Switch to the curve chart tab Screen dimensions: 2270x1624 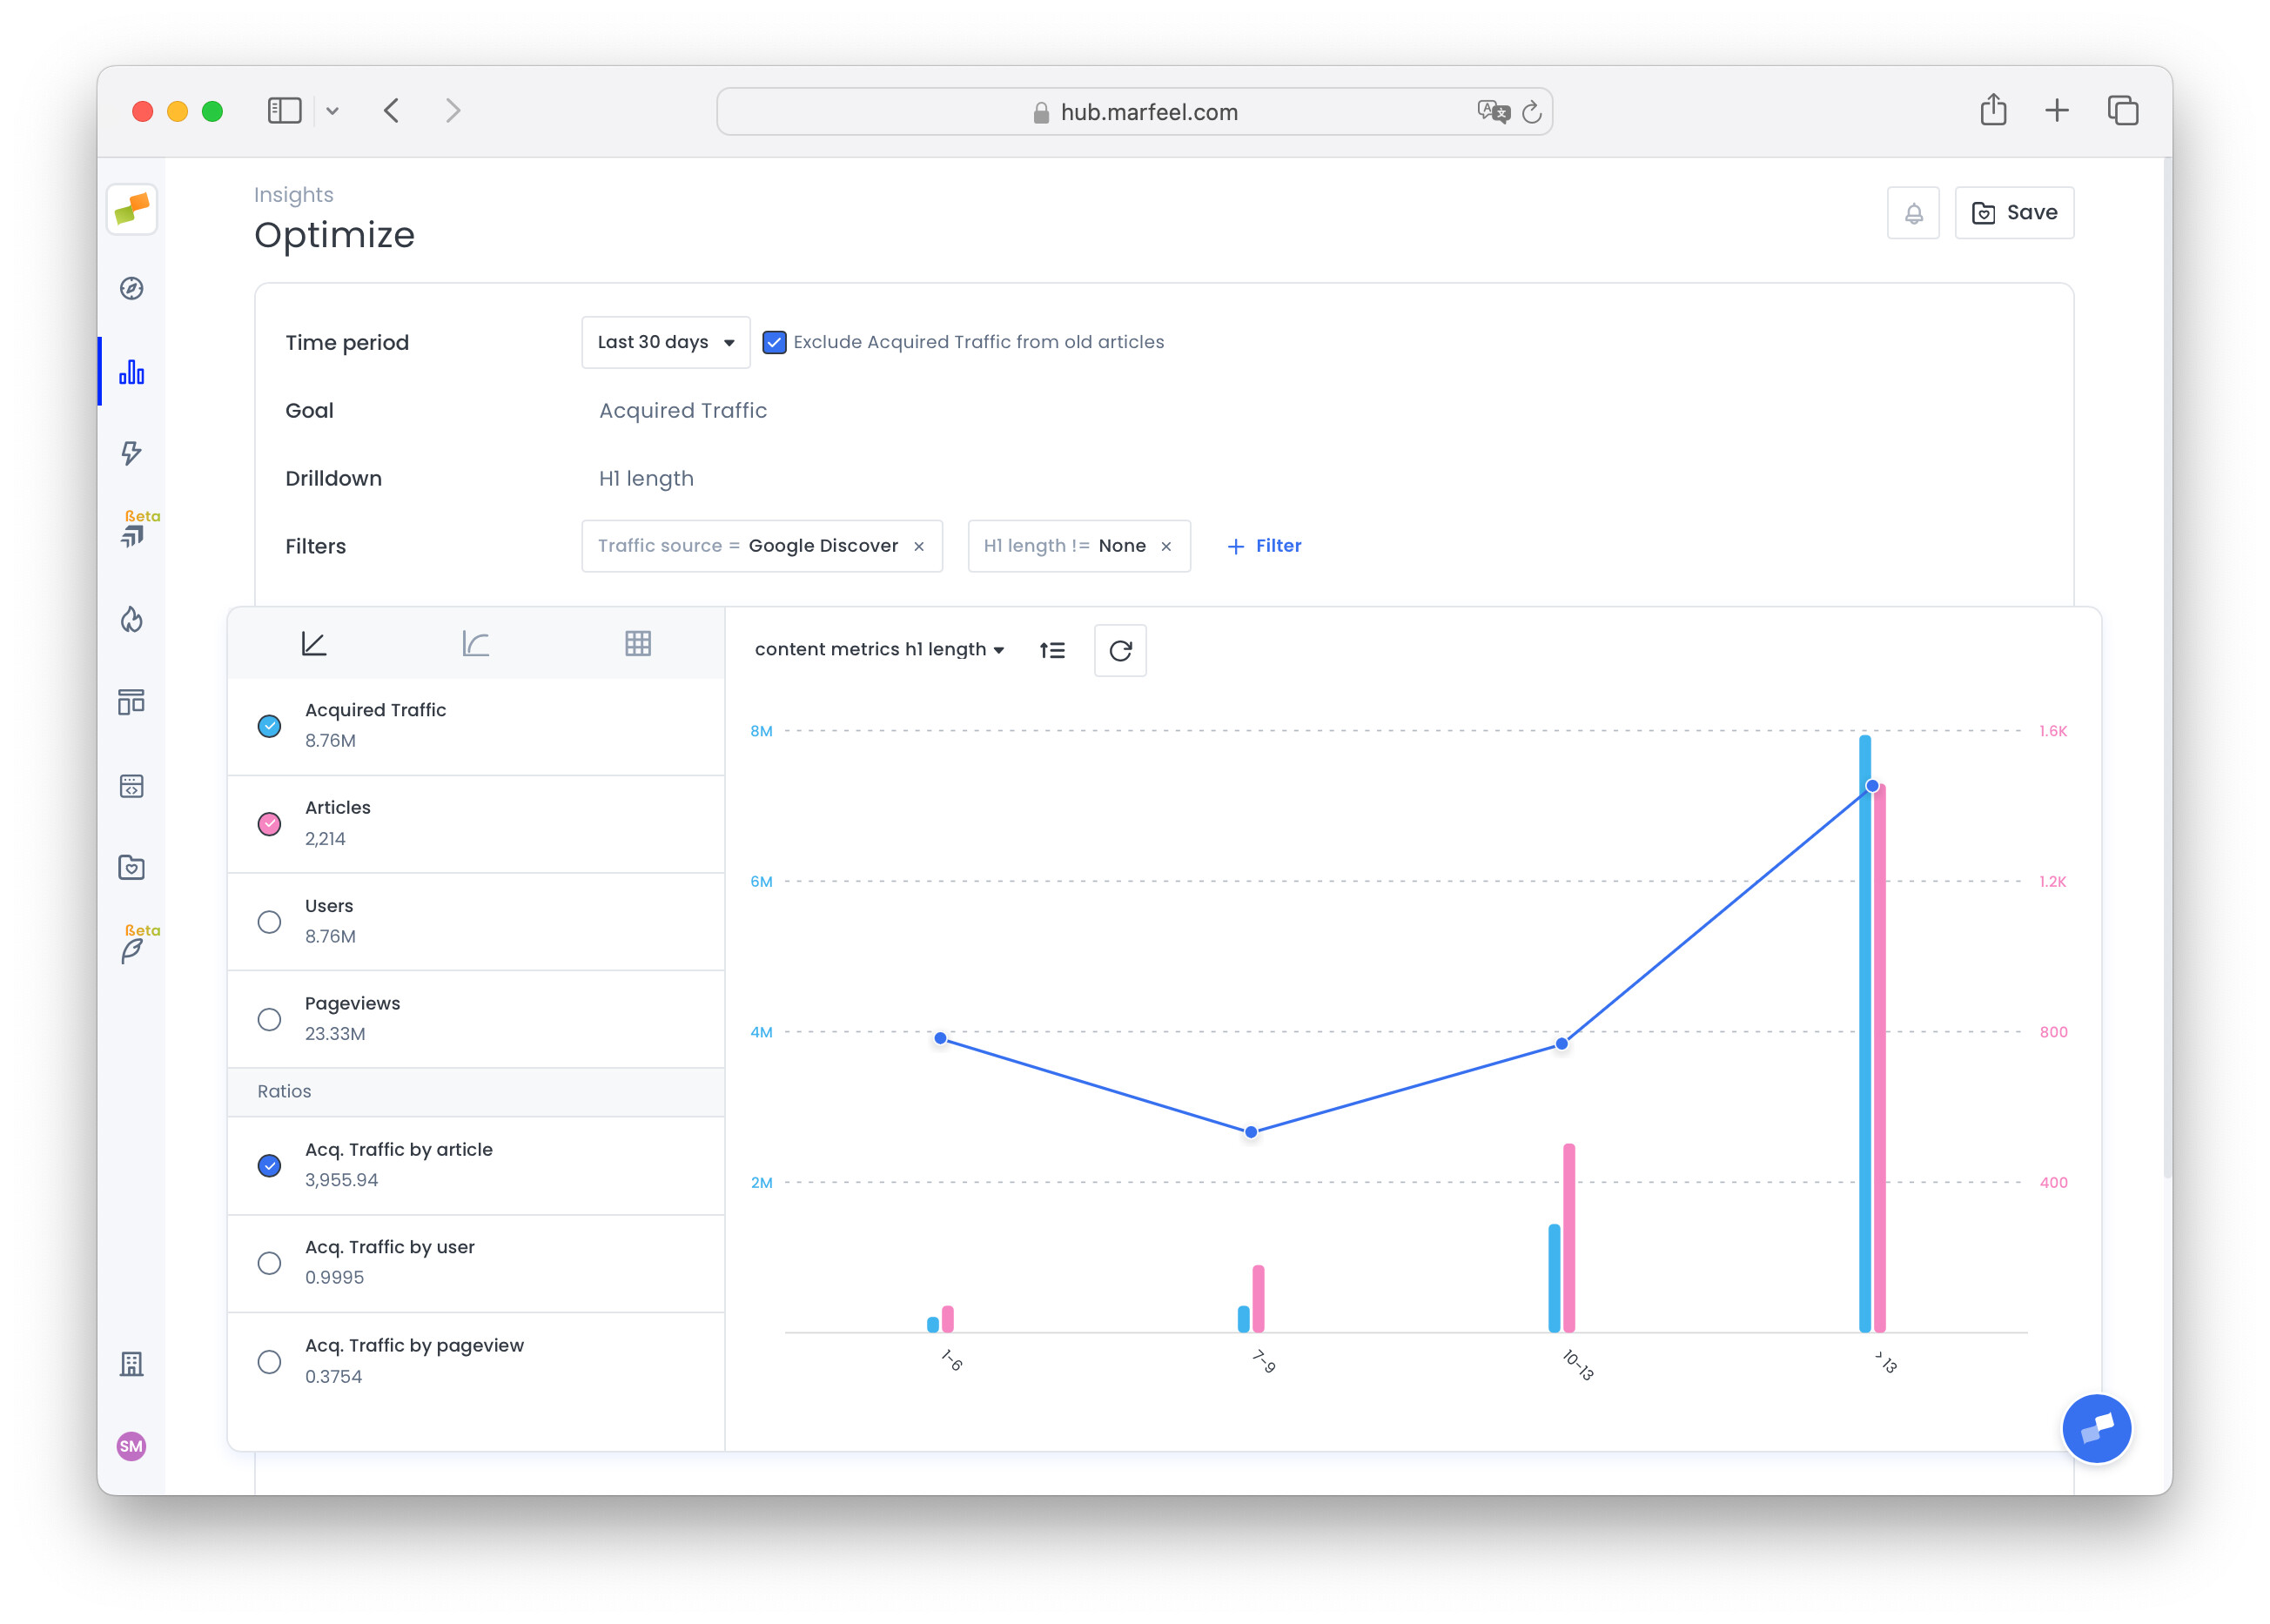(x=475, y=643)
